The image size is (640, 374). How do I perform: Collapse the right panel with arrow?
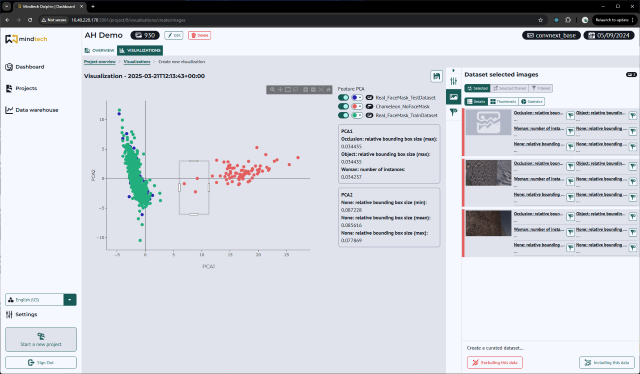[453, 70]
